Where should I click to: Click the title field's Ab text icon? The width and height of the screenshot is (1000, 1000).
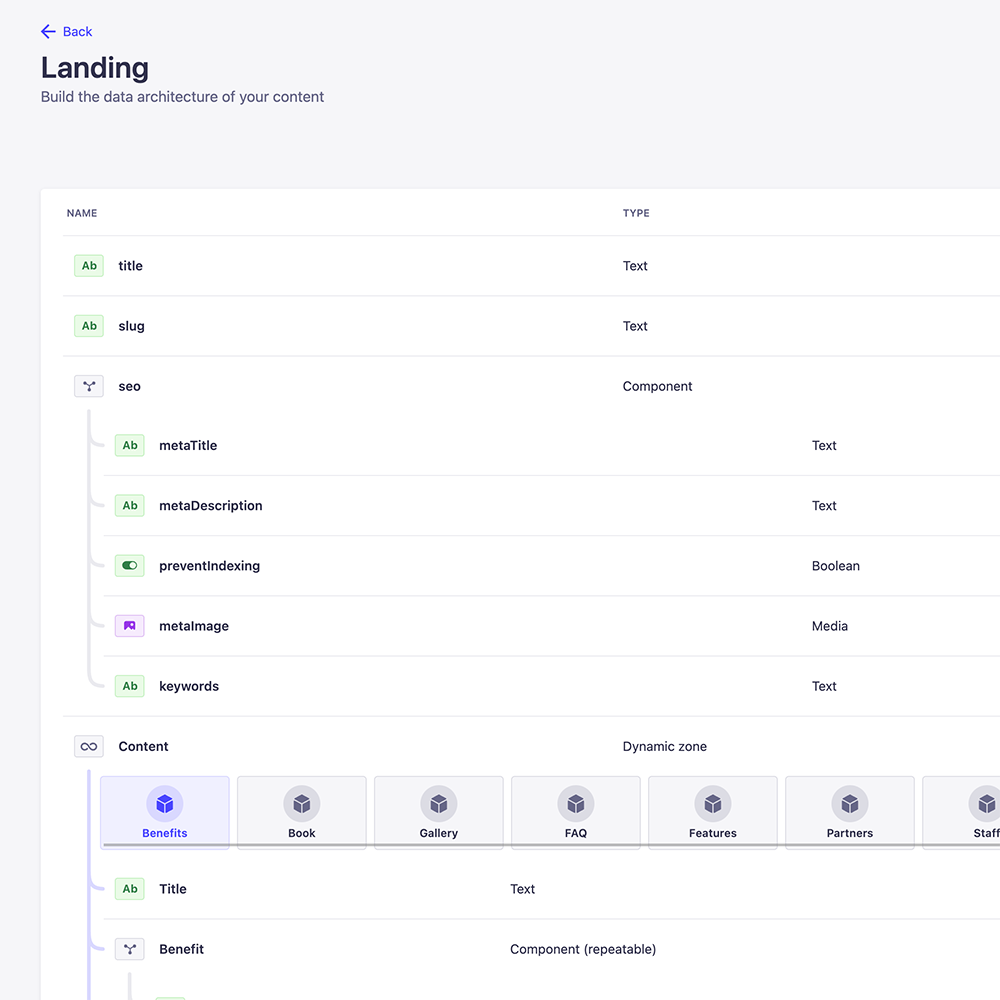[x=89, y=266]
